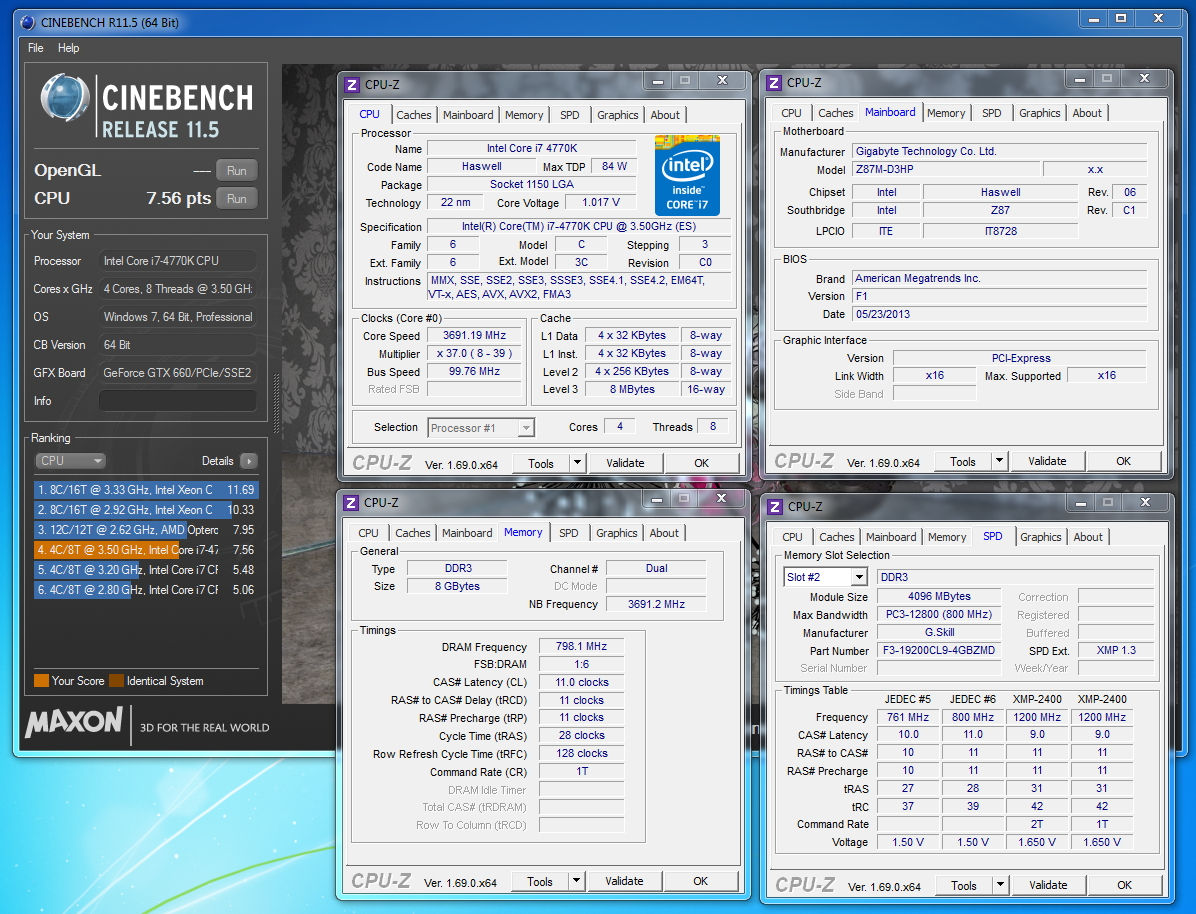Click the brown Identical System legend swatch

[x=117, y=681]
